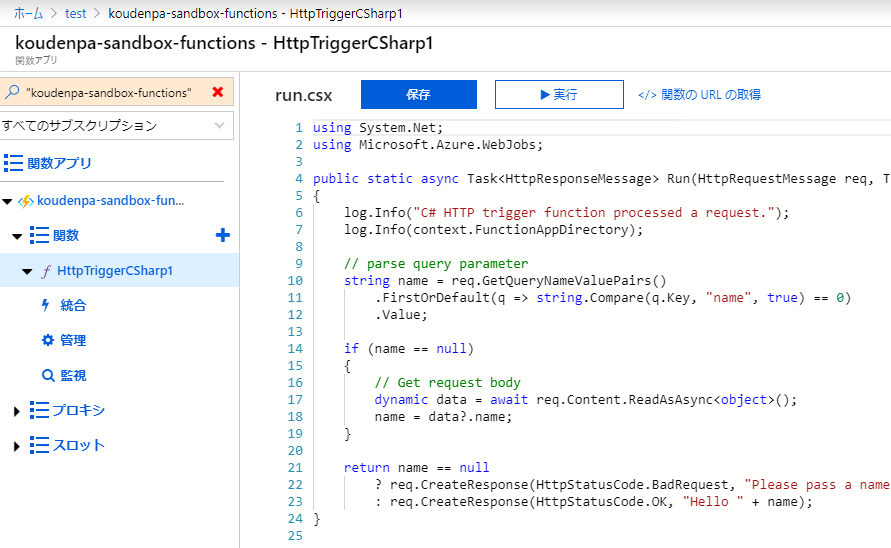The width and height of the screenshot is (891, 548).
Task: Go to test breadcrumb
Action: click(x=76, y=13)
